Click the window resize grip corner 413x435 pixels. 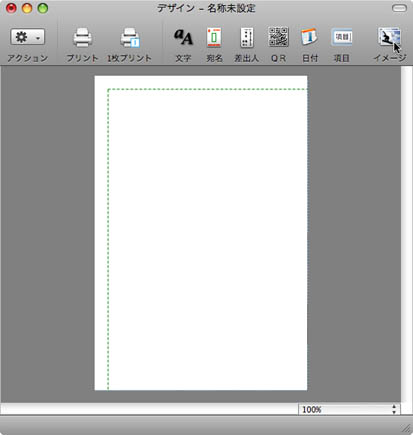coord(406,428)
